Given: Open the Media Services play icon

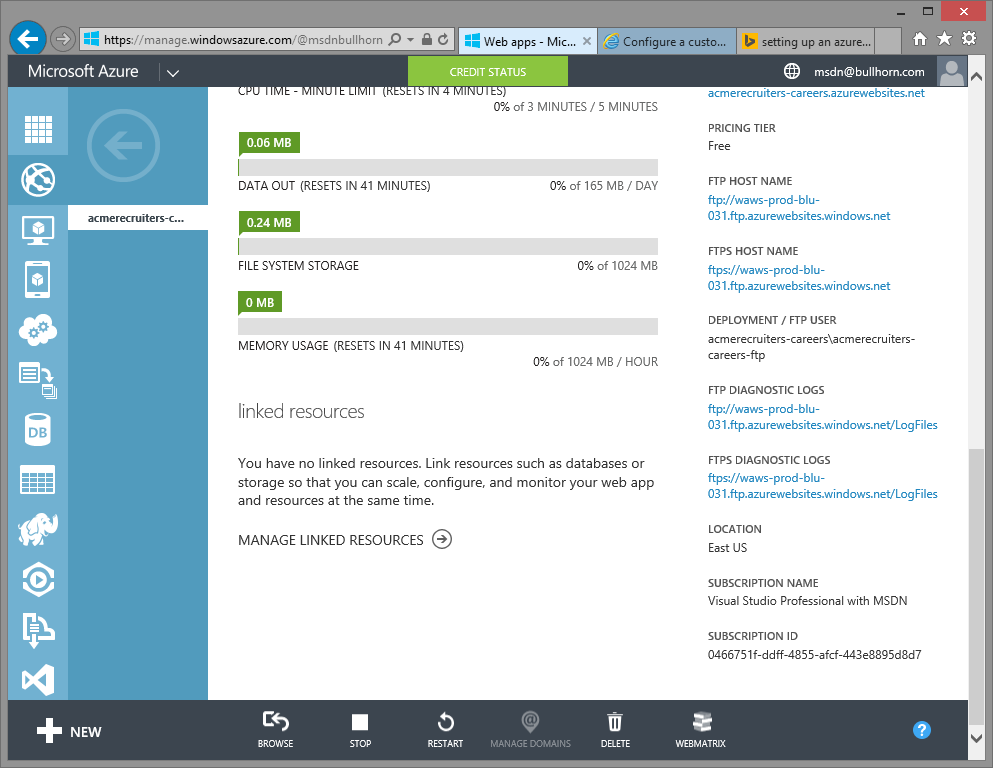Looking at the screenshot, I should pos(38,579).
